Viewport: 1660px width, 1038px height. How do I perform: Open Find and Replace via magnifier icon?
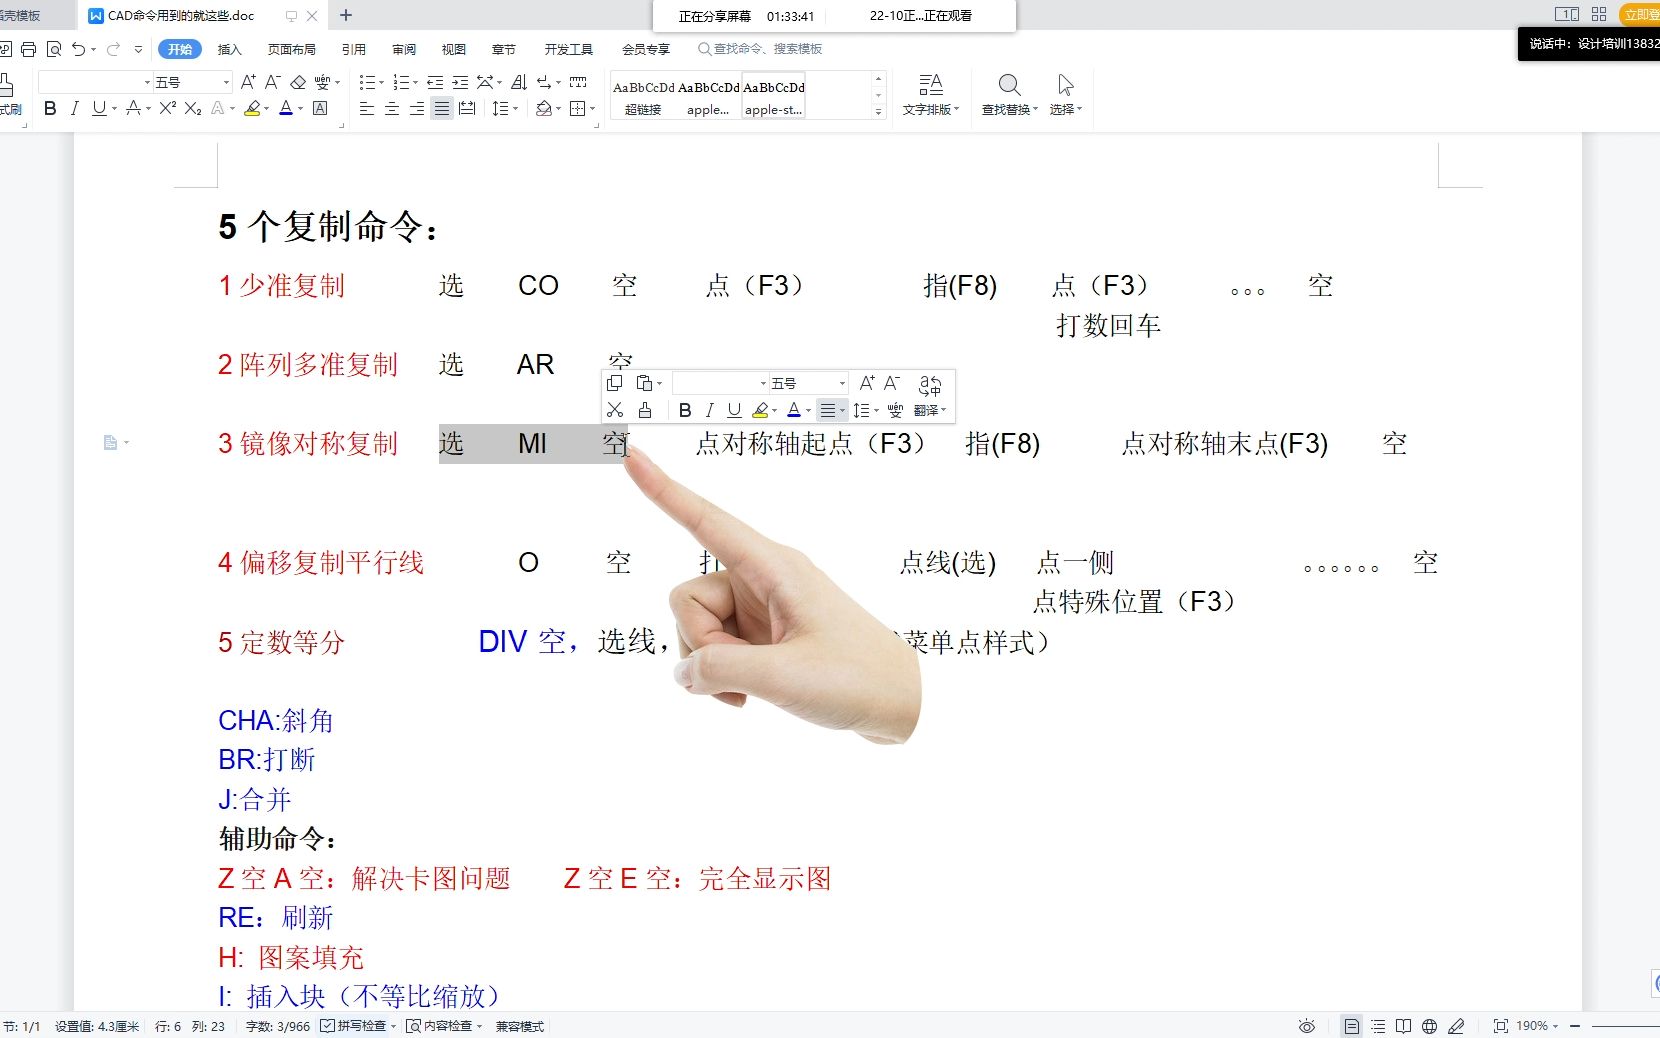[1008, 85]
